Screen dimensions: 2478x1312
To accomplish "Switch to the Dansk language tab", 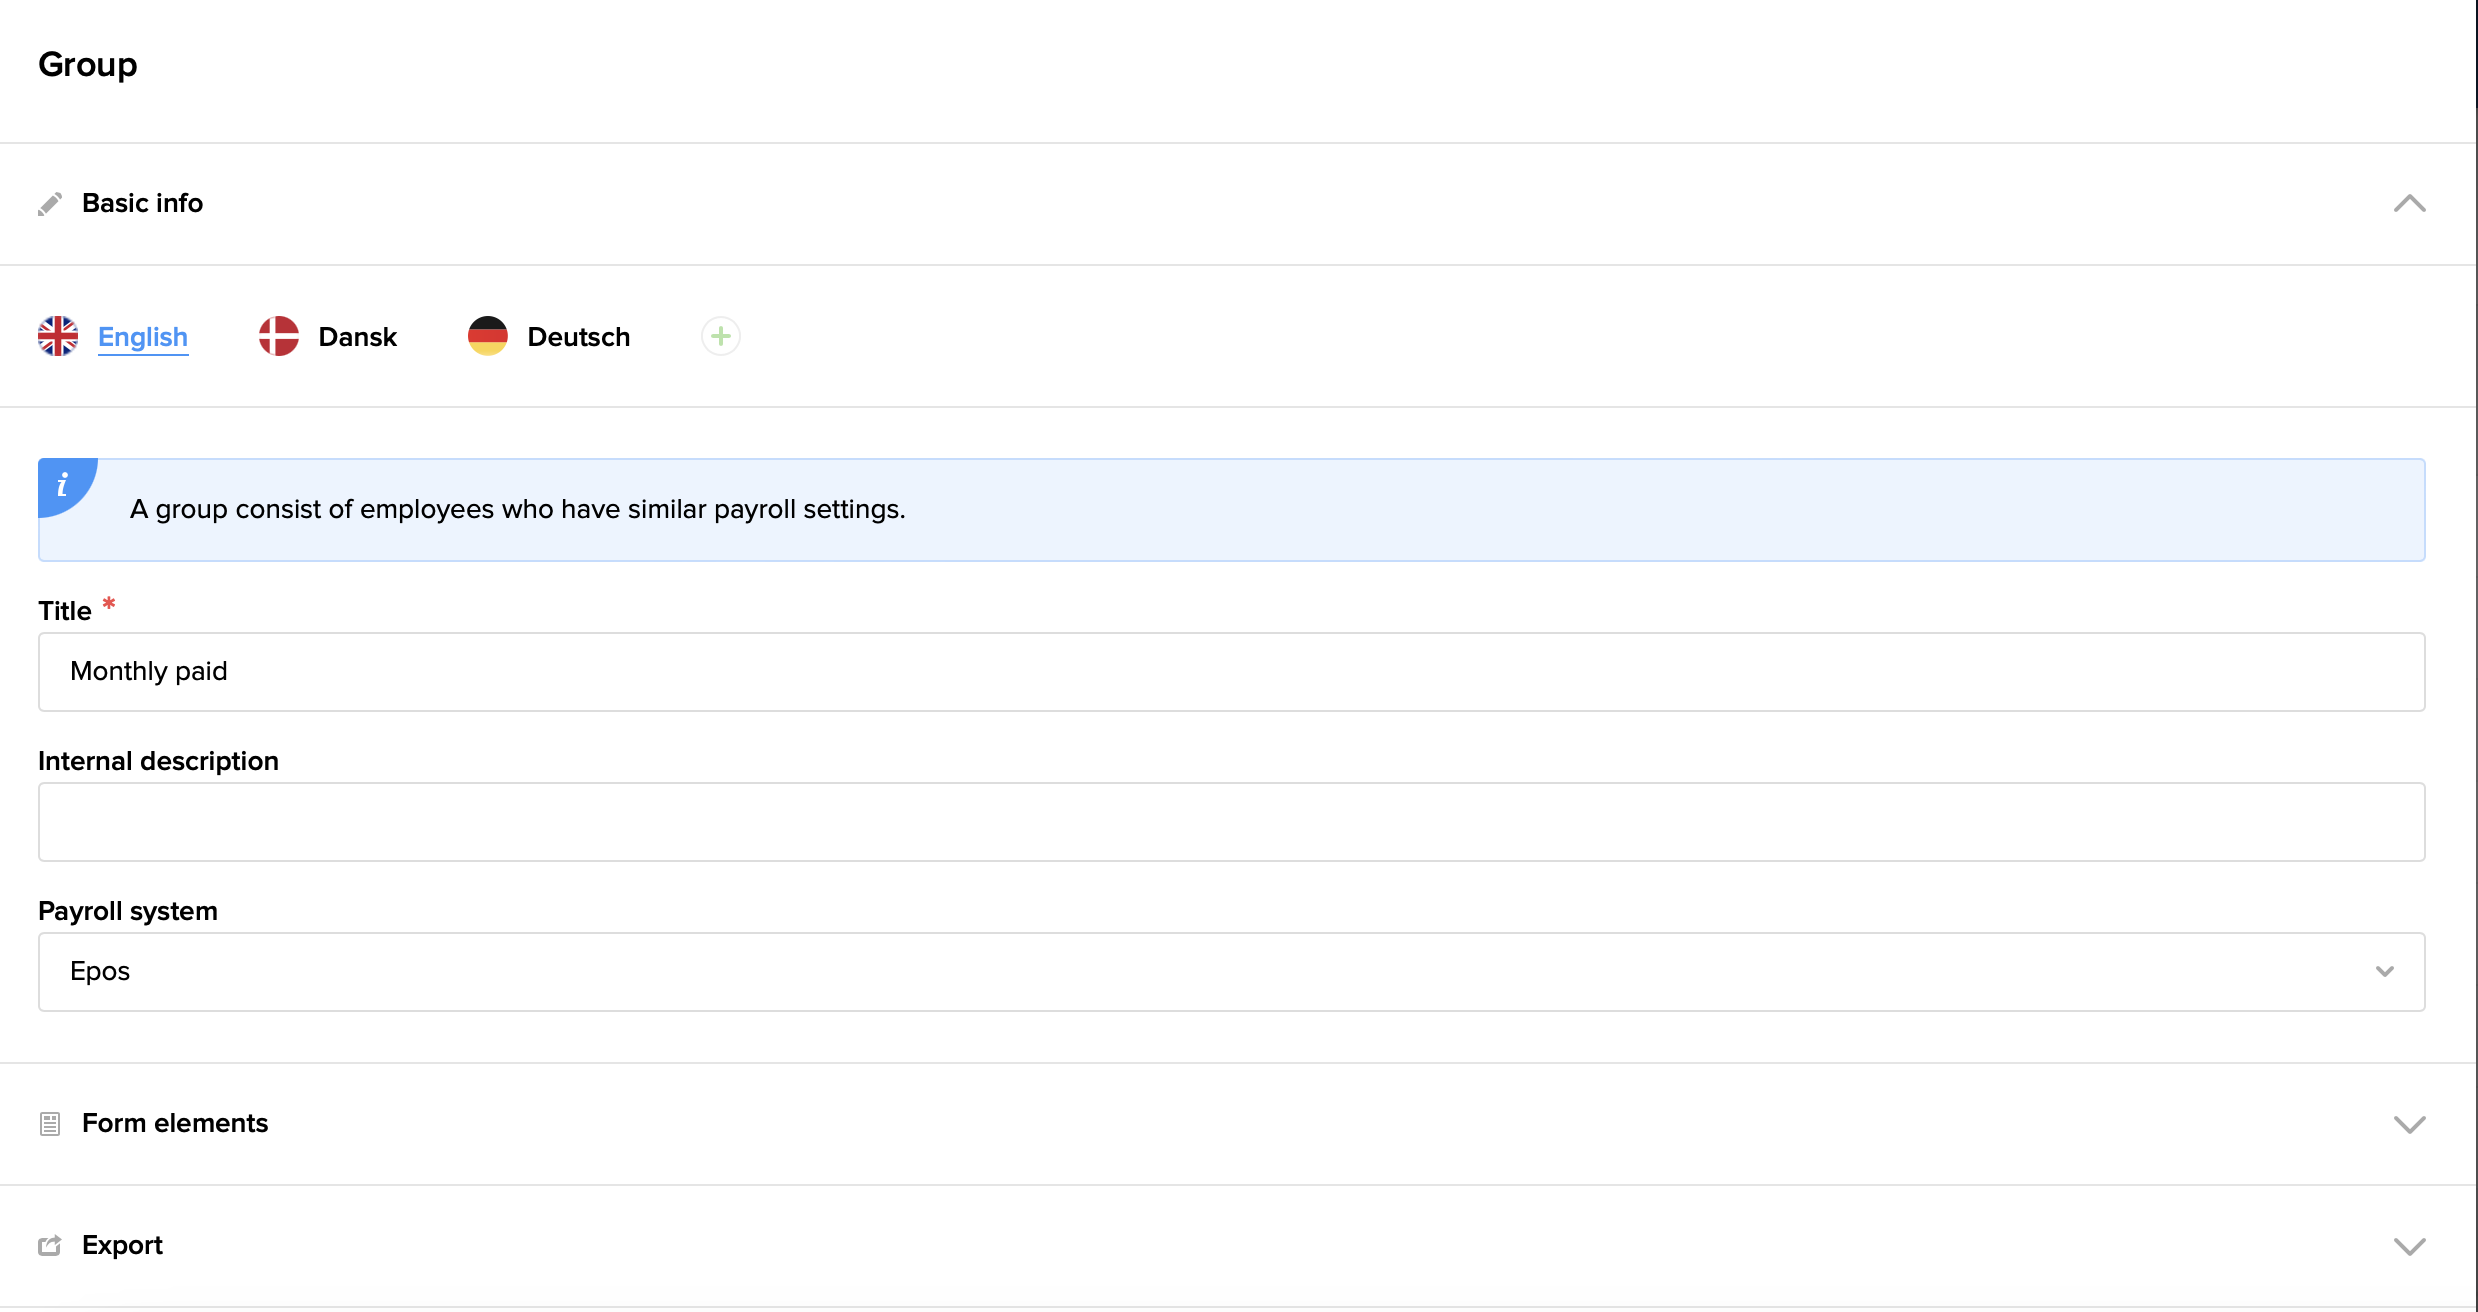I will 357,337.
